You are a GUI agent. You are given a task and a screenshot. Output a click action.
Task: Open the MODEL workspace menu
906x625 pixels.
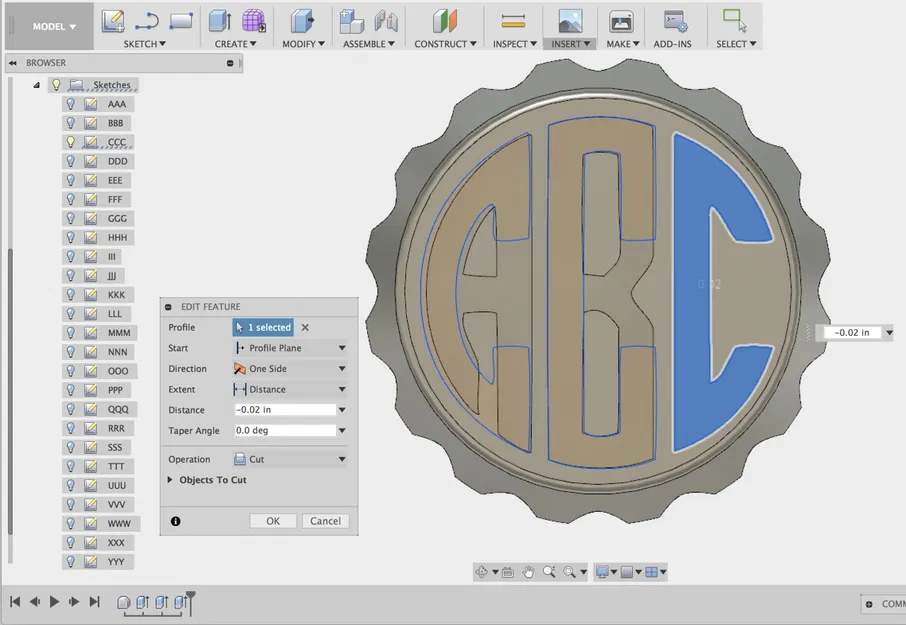[x=53, y=27]
